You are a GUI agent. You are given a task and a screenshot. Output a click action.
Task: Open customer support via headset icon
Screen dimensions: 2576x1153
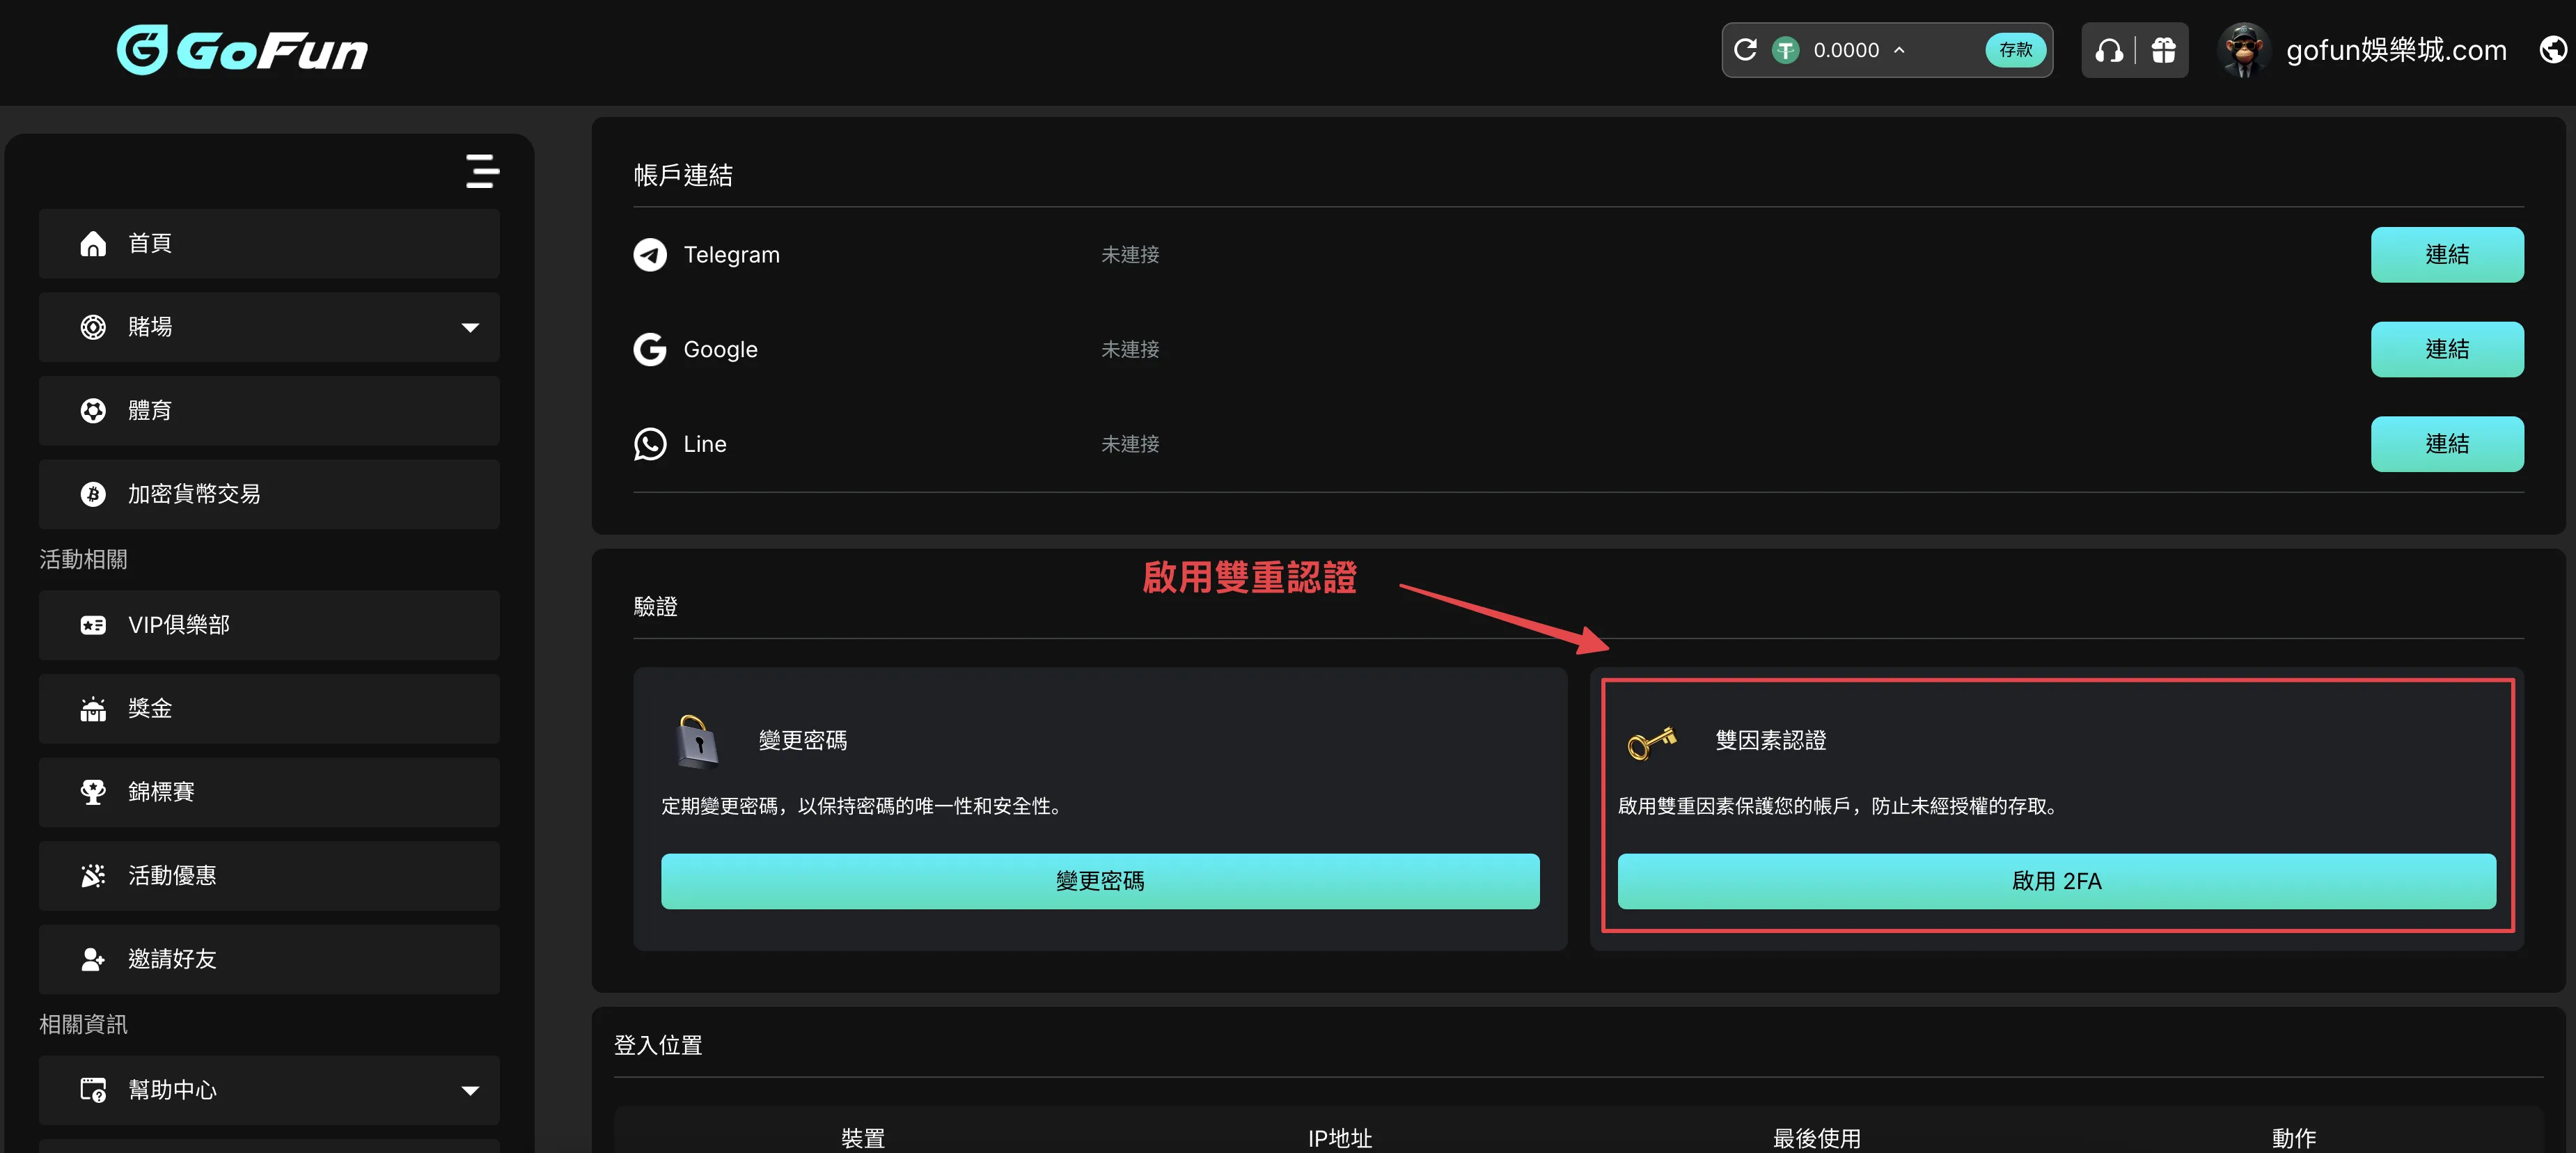2109,50
